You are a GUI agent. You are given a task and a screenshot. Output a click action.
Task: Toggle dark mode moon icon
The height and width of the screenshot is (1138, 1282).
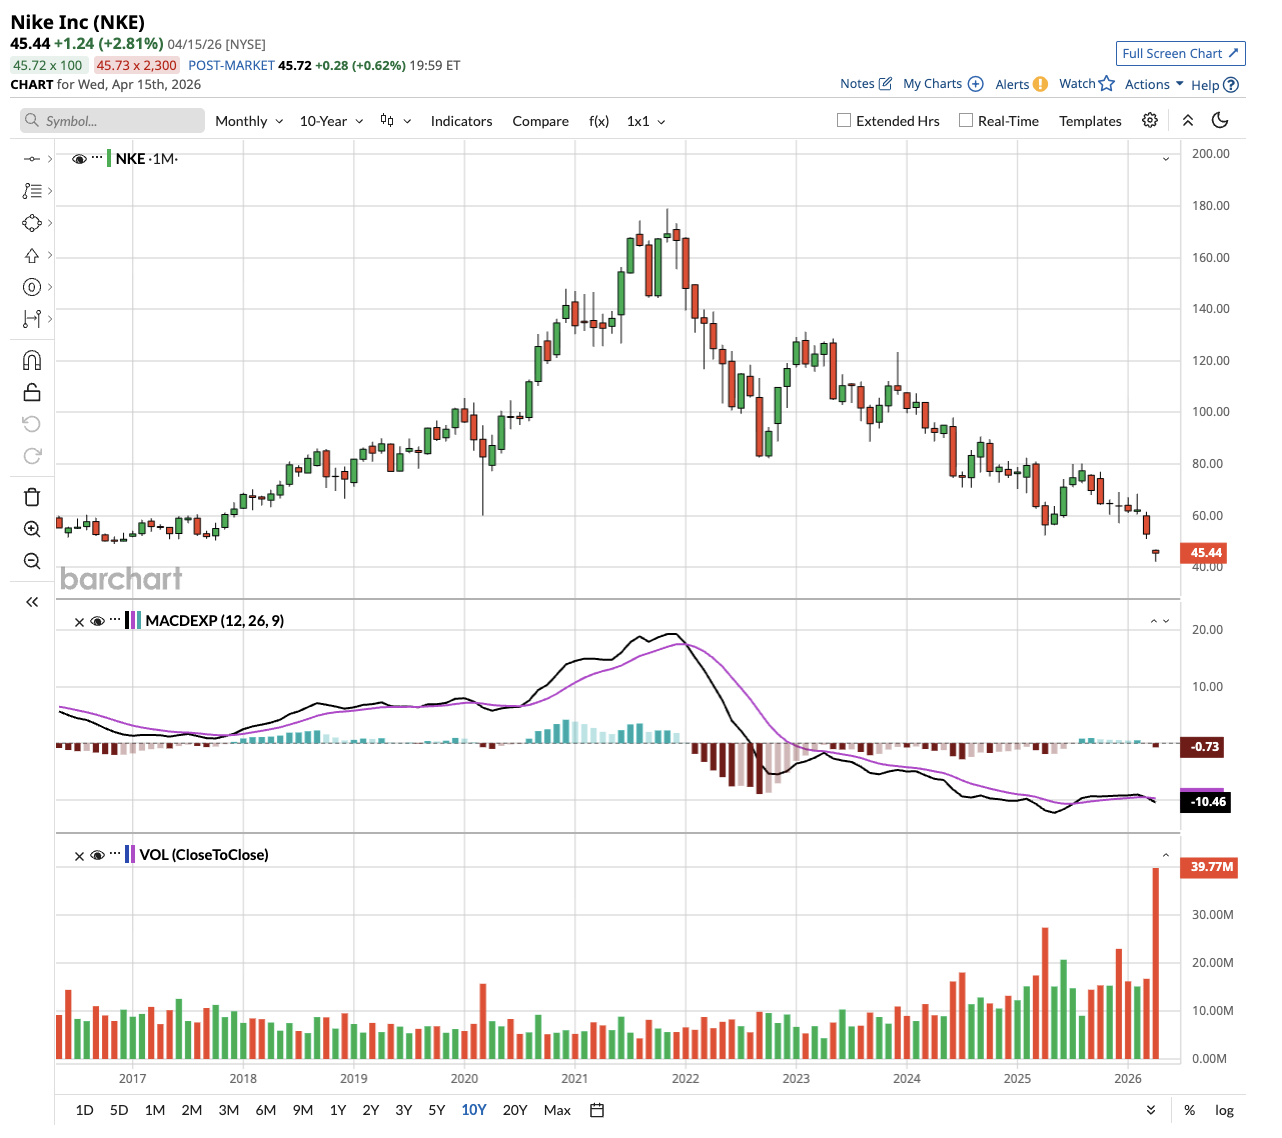[x=1220, y=120]
